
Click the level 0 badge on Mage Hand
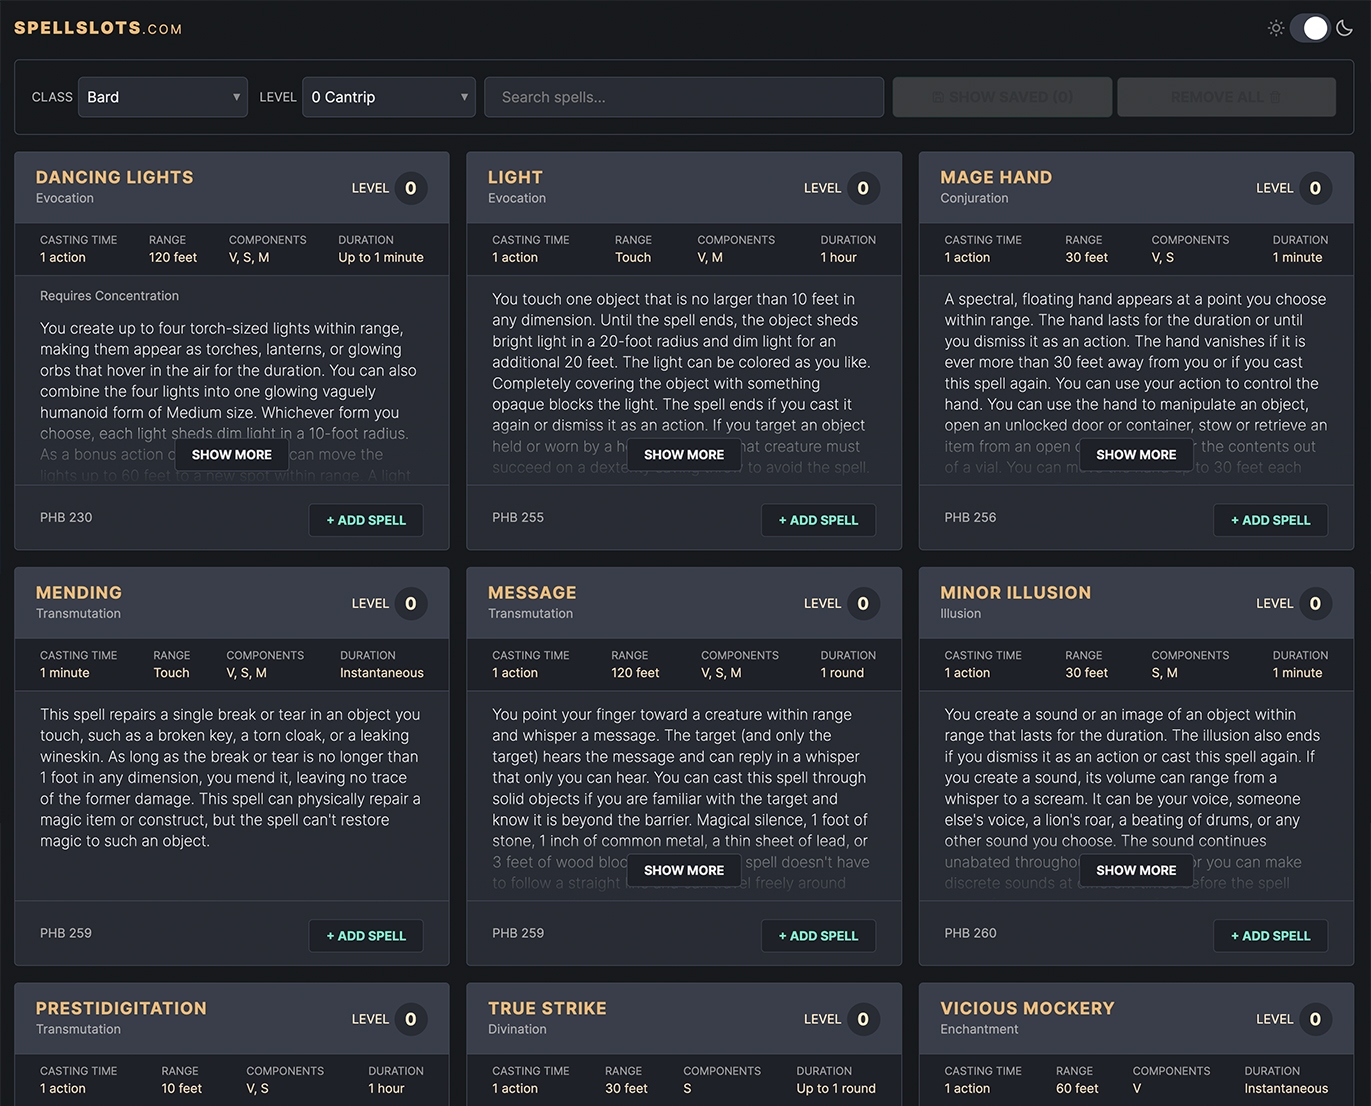point(1315,188)
